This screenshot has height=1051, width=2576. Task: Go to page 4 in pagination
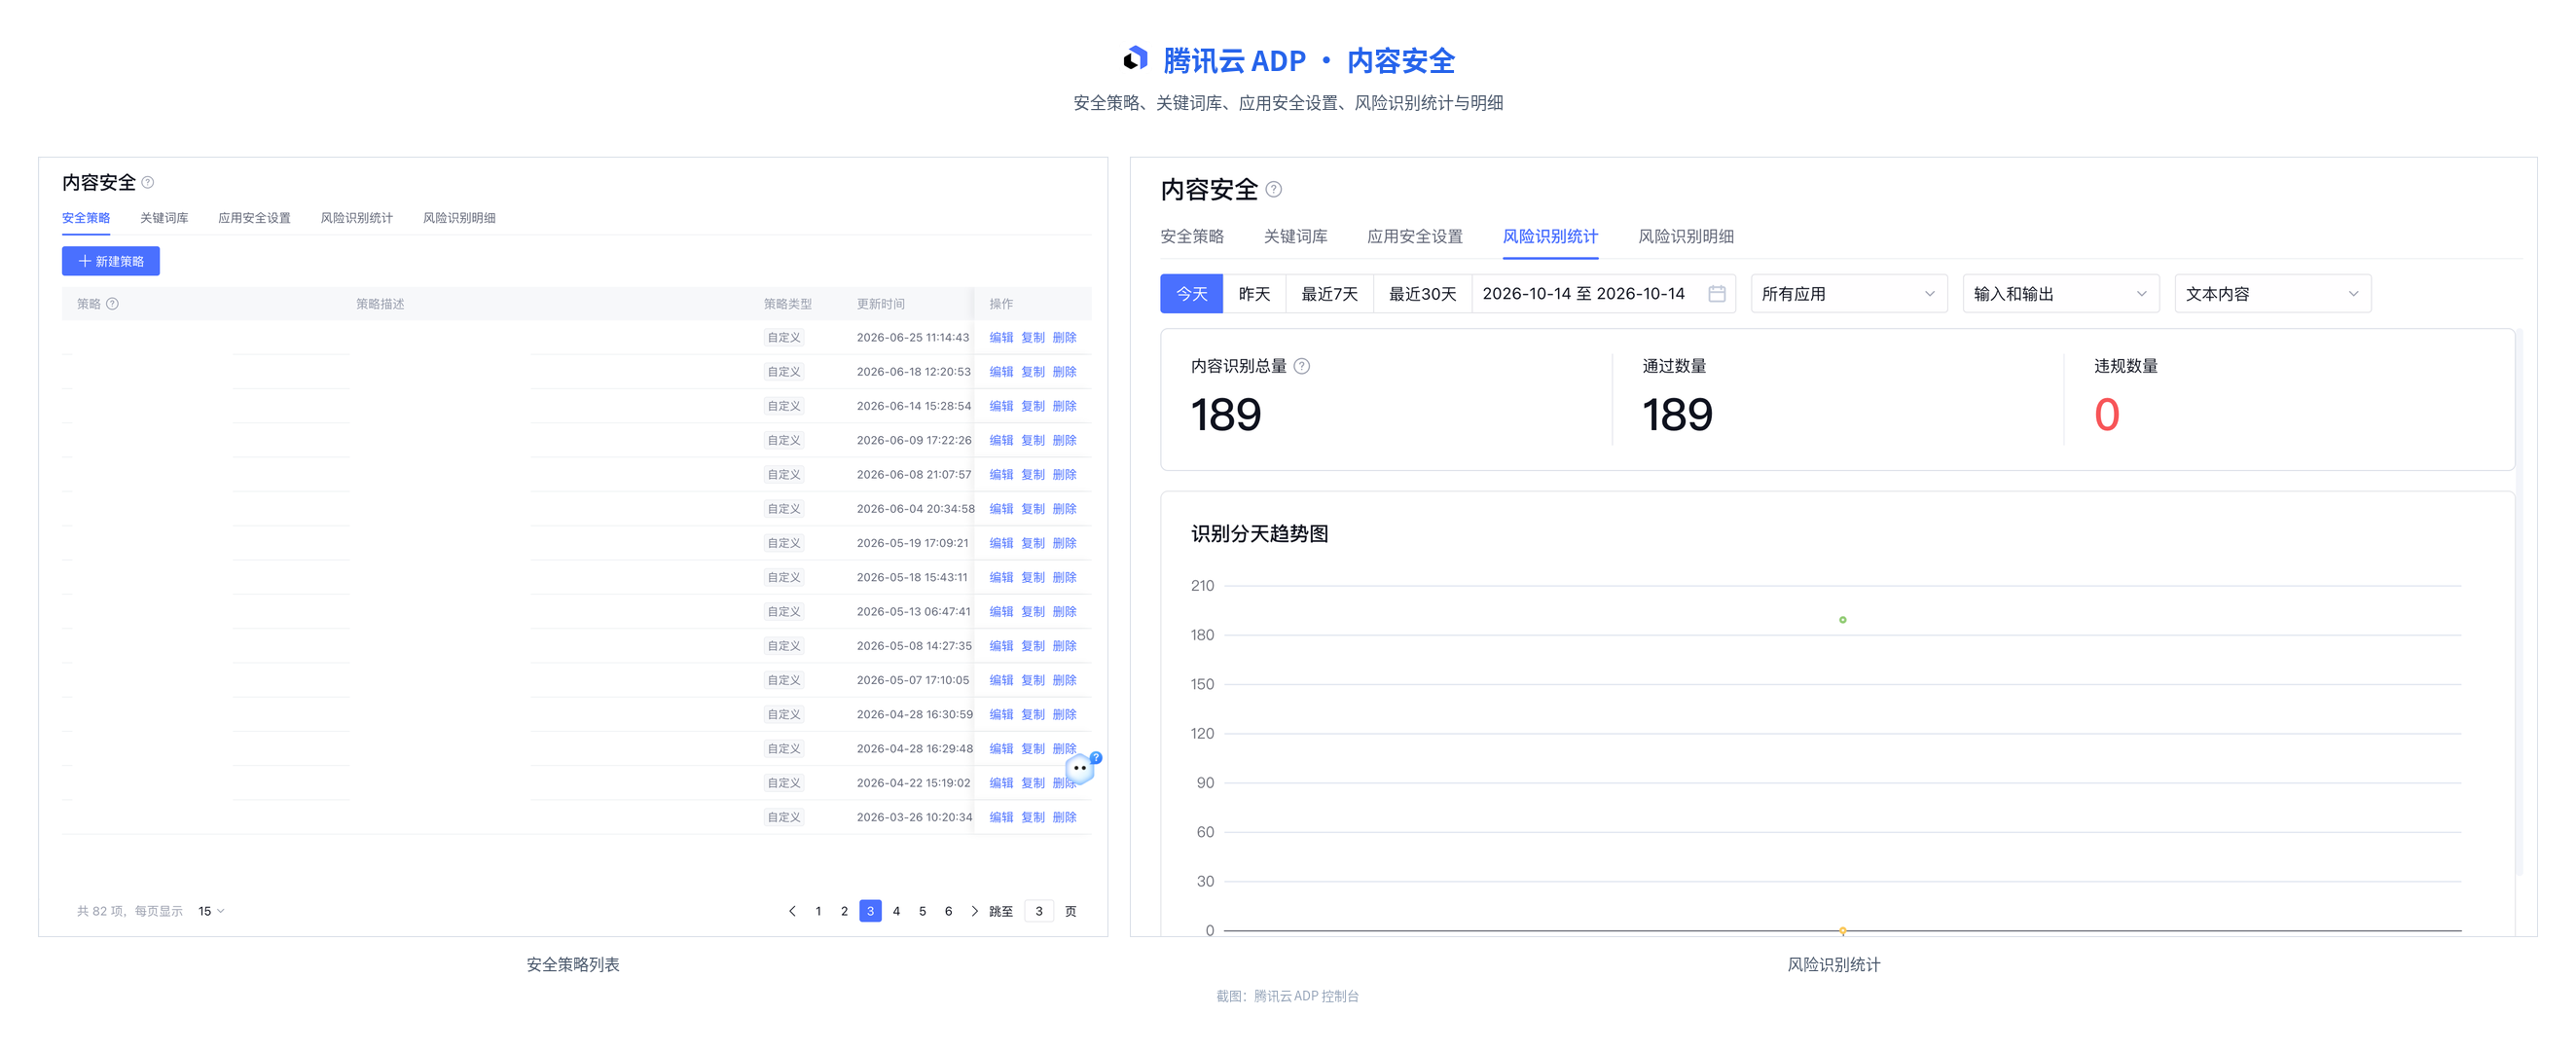[x=896, y=911]
